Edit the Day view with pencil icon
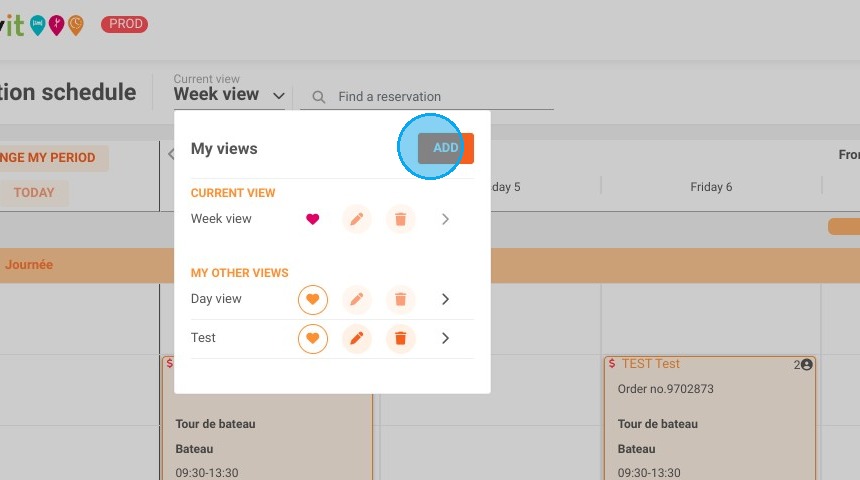860x480 pixels. click(357, 300)
